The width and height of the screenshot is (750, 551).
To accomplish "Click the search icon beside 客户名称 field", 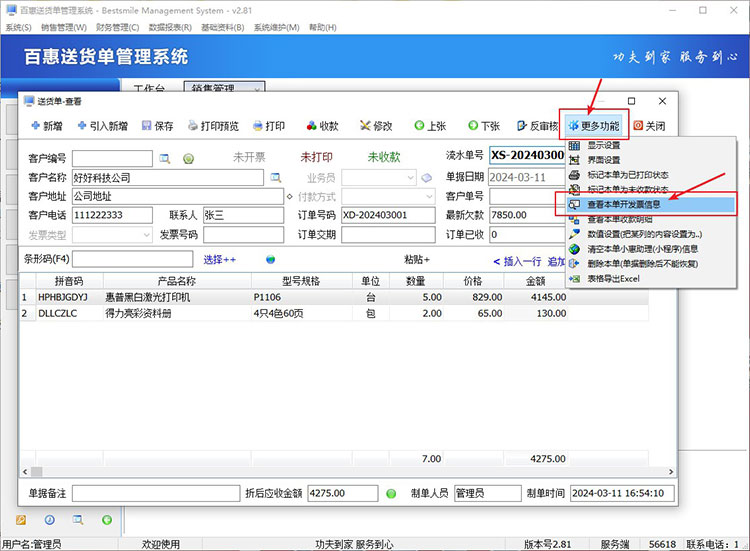I will pyautogui.click(x=276, y=177).
